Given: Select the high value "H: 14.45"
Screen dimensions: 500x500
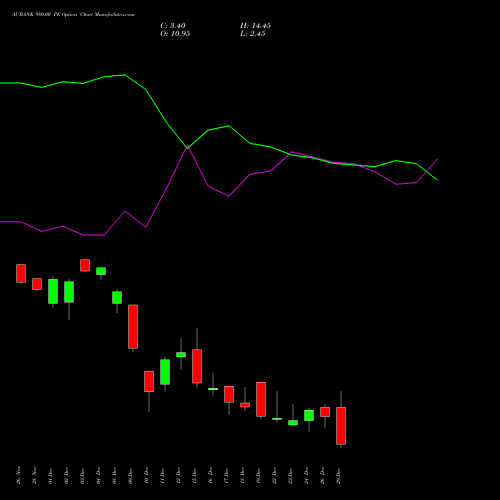Looking at the screenshot, I should (x=255, y=26).
